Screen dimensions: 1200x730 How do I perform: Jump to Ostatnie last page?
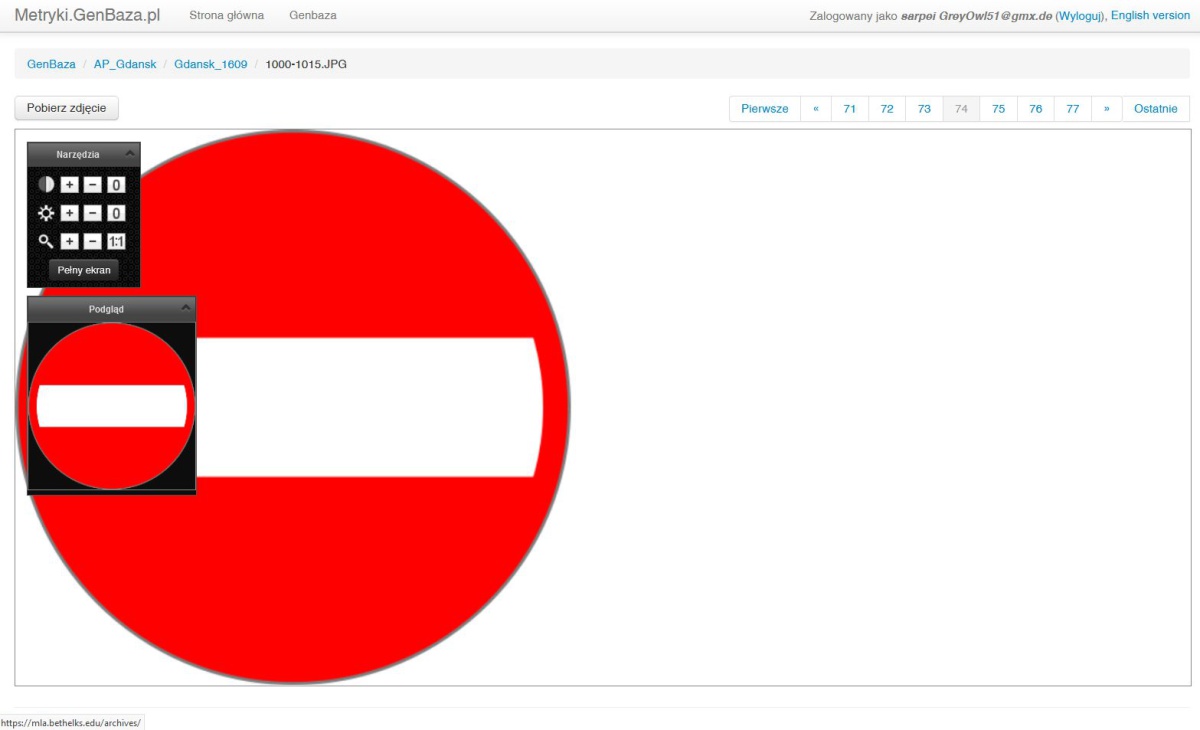click(1155, 109)
